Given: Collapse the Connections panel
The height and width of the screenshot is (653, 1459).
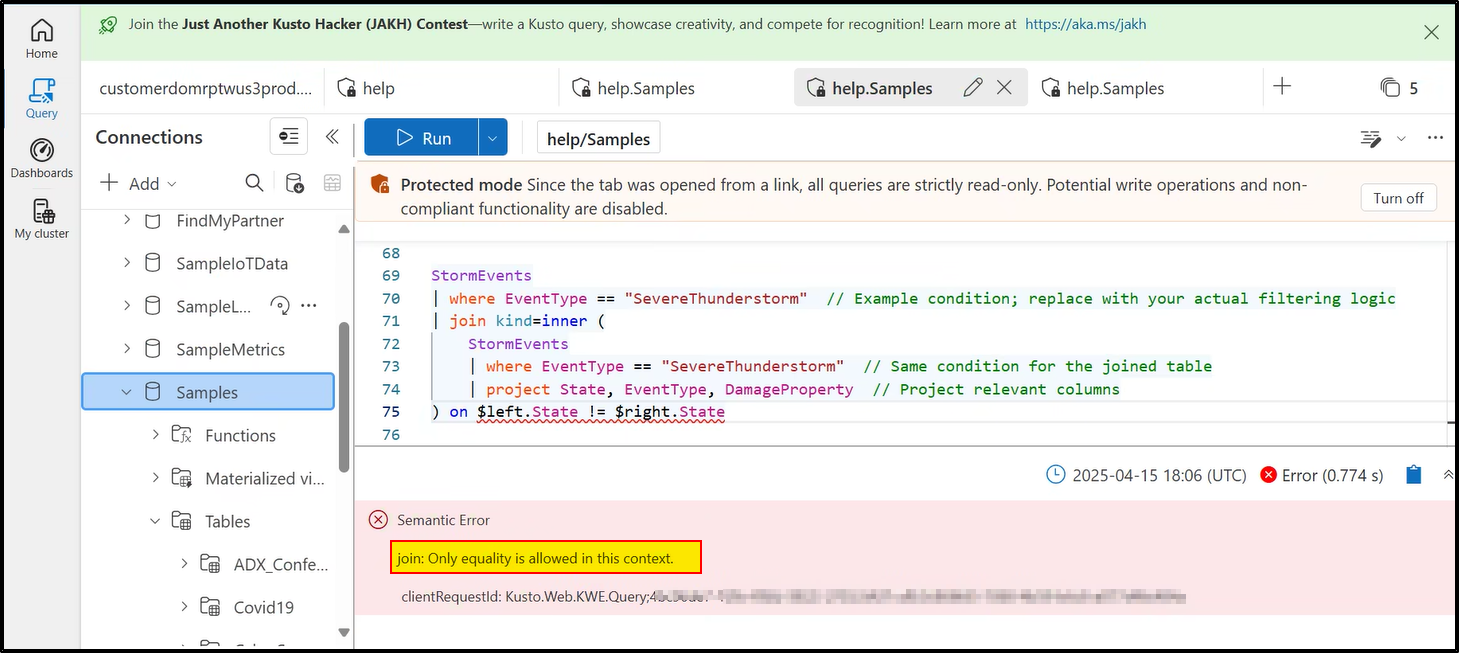Looking at the screenshot, I should pos(332,137).
